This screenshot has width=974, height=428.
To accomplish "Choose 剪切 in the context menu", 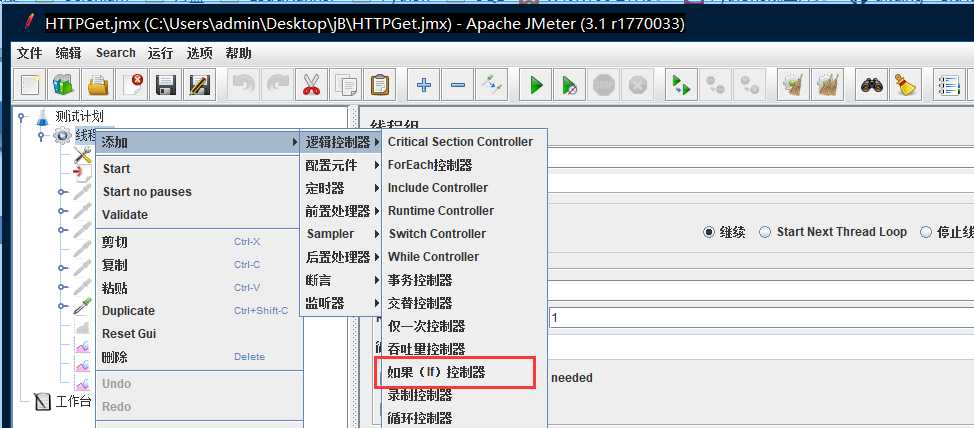I will pos(199,242).
